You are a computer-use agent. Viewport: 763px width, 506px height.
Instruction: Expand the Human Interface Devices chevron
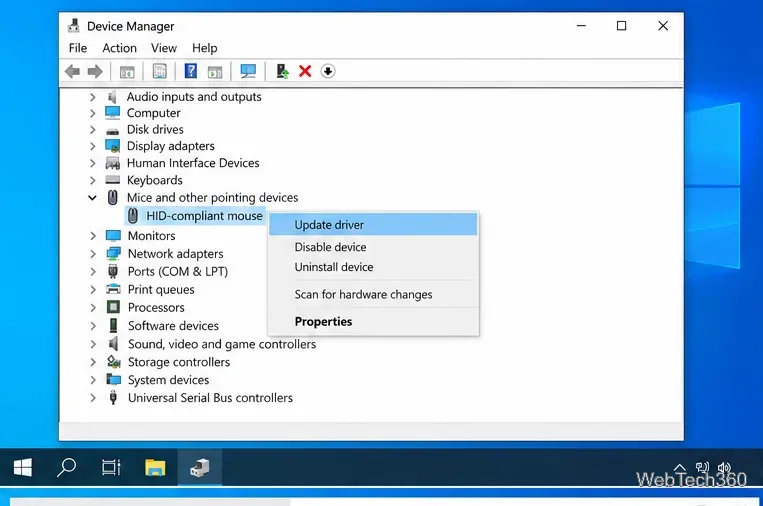click(92, 163)
